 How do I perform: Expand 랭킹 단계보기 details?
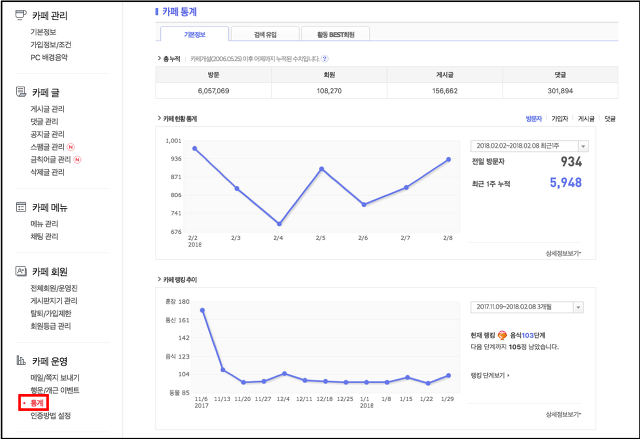[x=489, y=375]
